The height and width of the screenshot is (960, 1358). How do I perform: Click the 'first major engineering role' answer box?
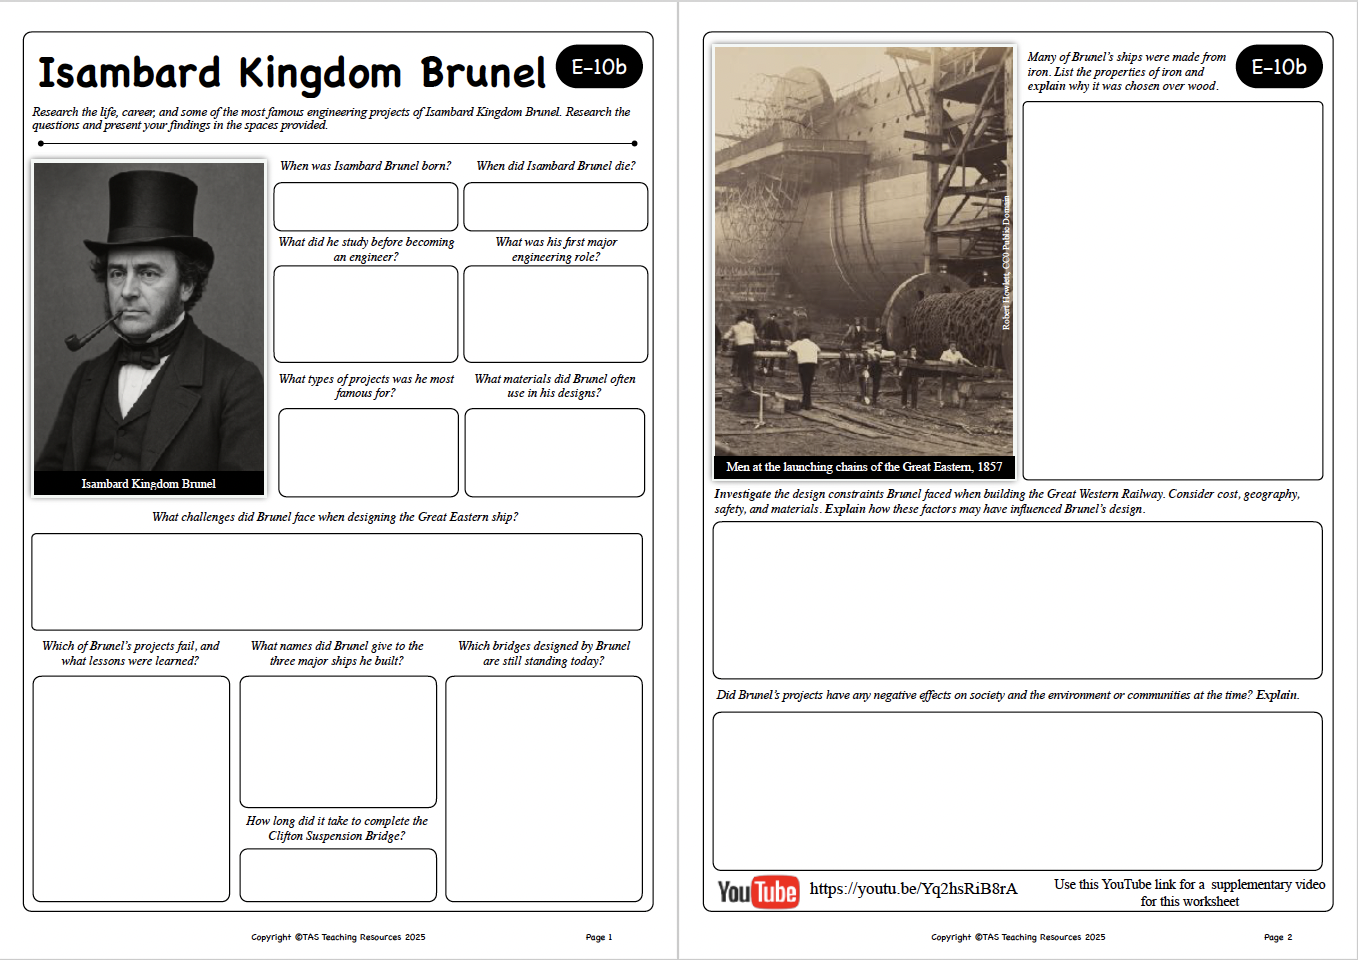tap(555, 314)
